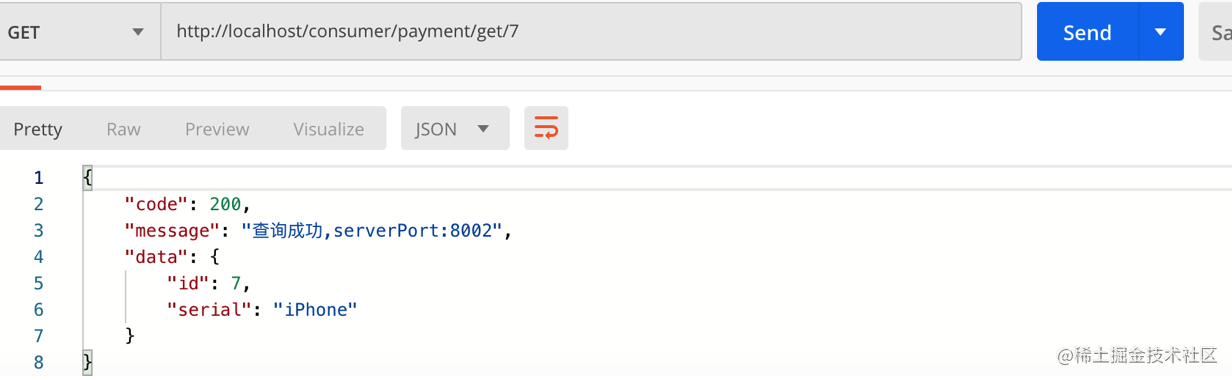1232x380 pixels.
Task: Click the closing brace on line 8
Action: pos(88,362)
